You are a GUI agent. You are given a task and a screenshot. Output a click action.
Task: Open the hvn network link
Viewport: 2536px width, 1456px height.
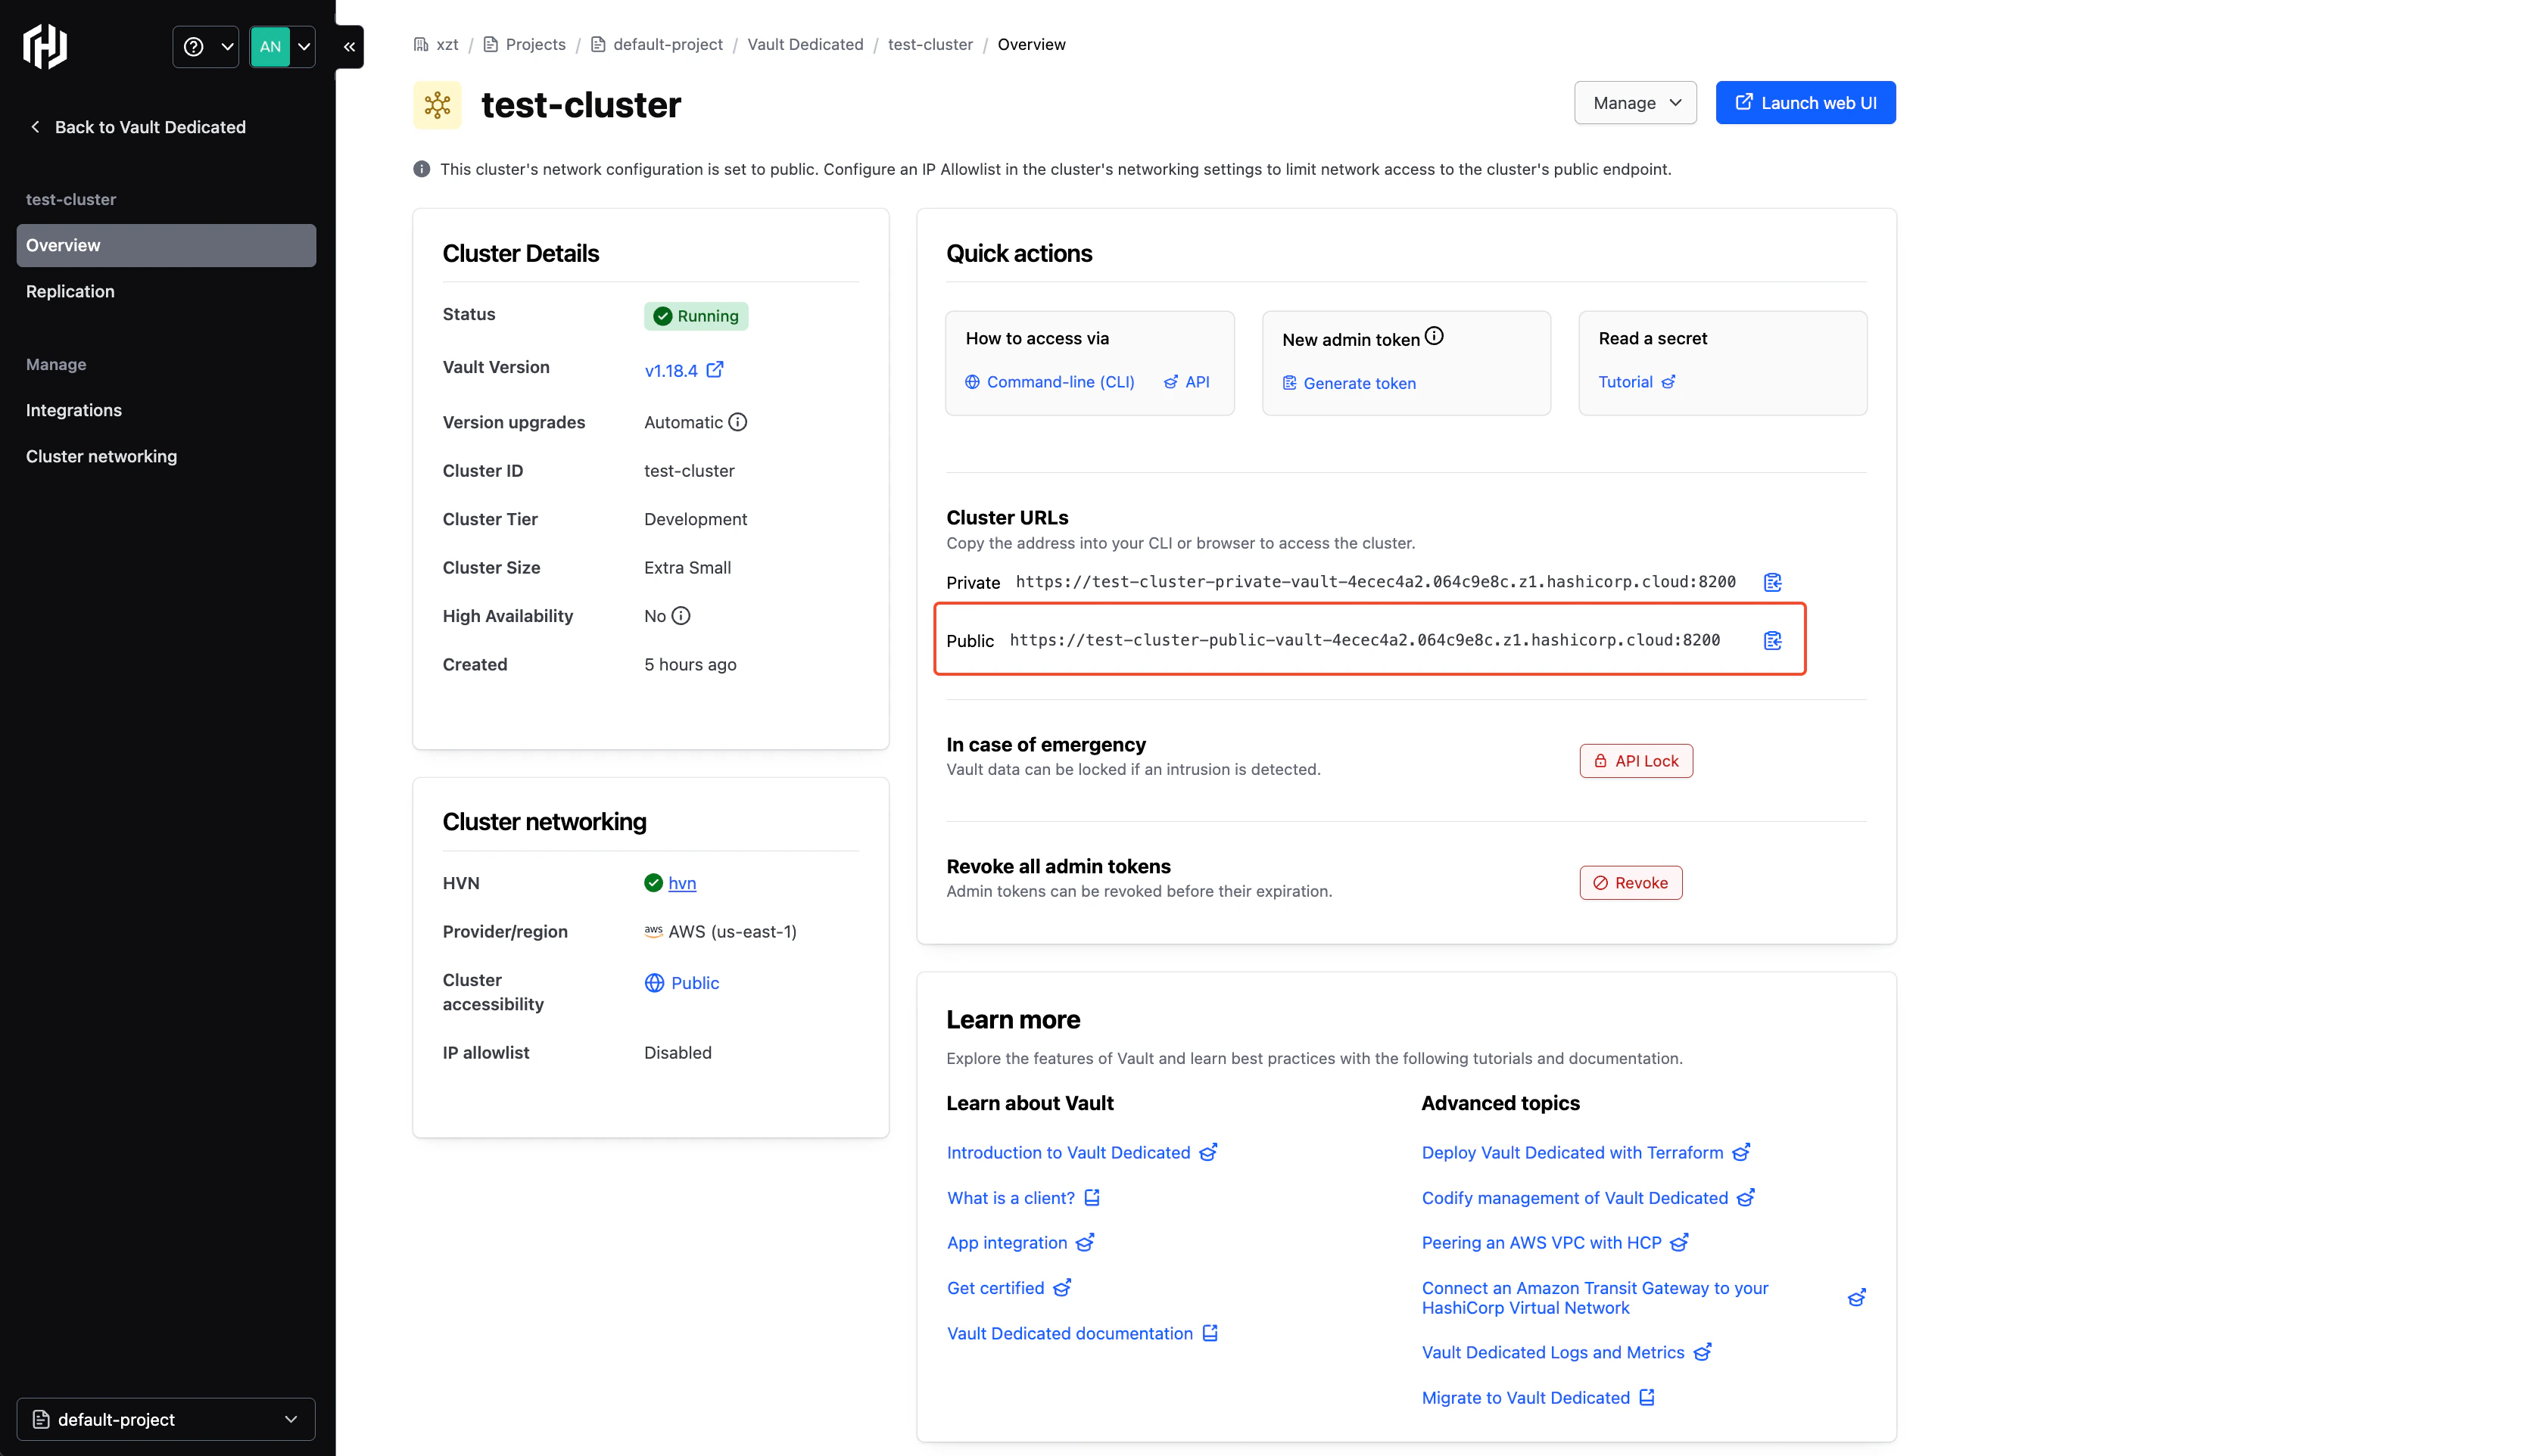click(x=682, y=883)
